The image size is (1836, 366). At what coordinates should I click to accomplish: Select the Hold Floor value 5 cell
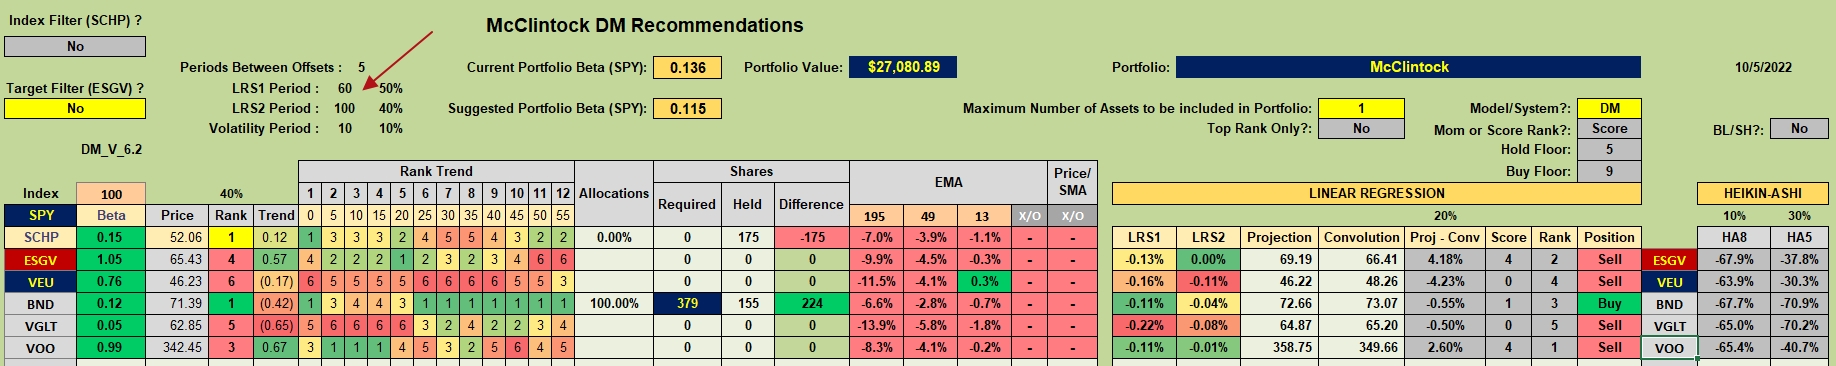tap(1609, 149)
